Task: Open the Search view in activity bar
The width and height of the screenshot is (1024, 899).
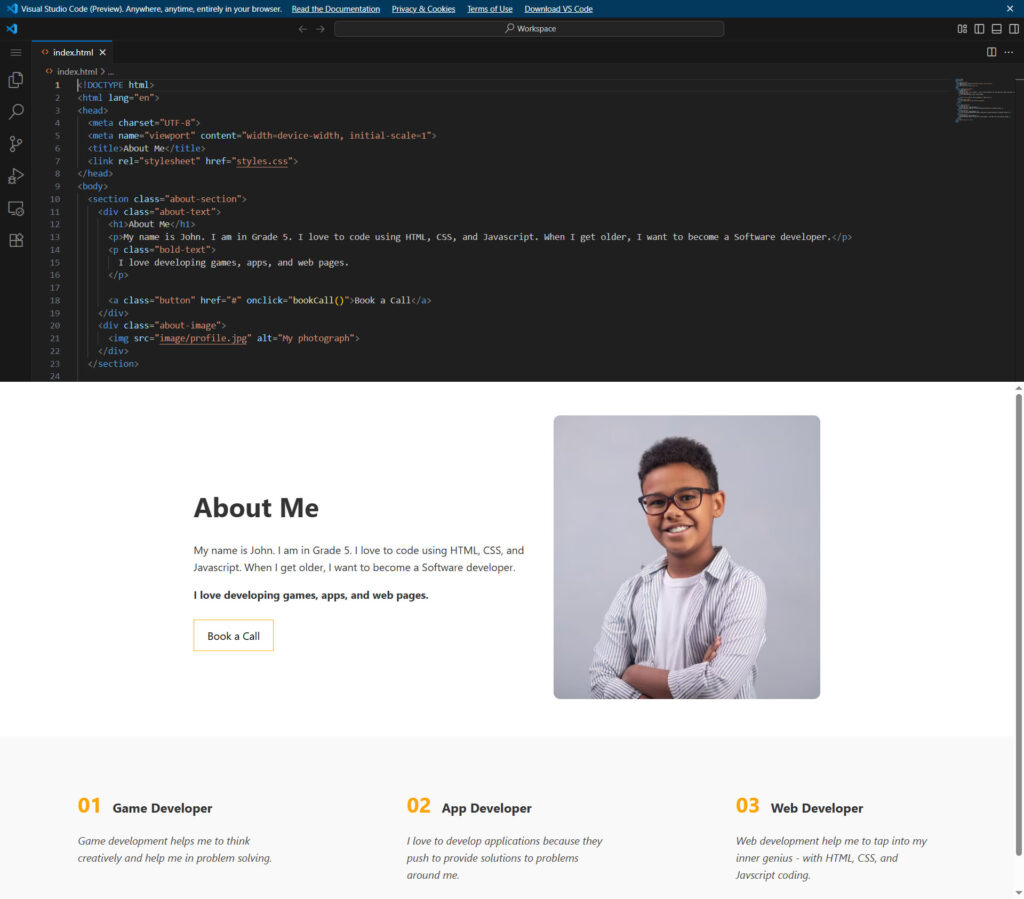Action: tap(15, 112)
